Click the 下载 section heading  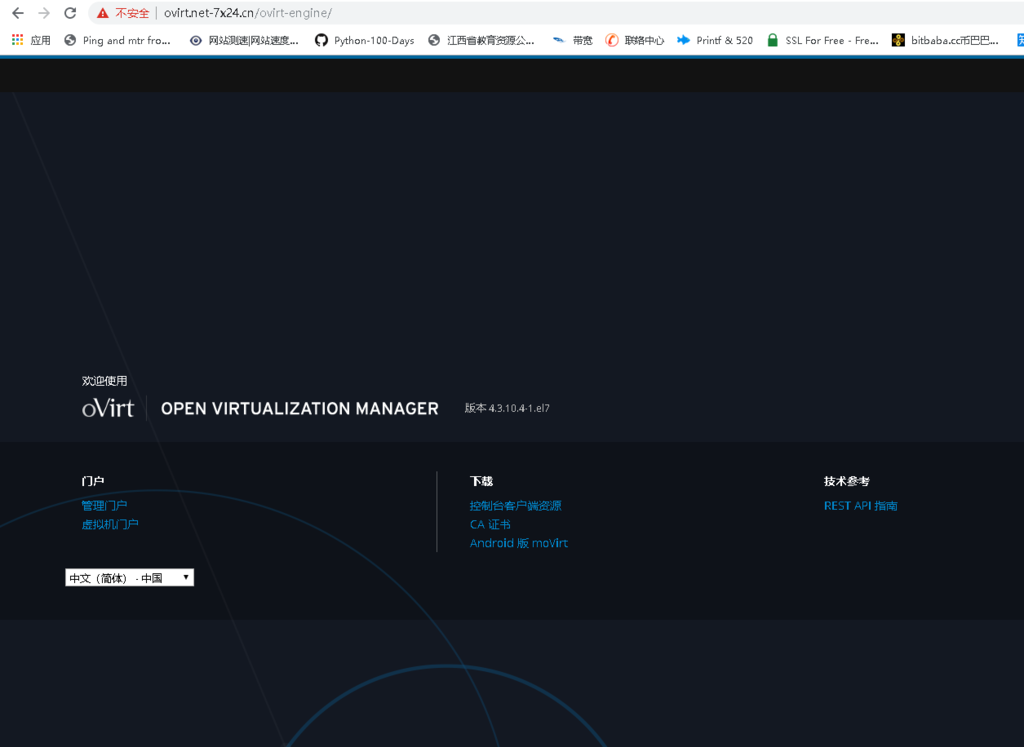click(481, 481)
